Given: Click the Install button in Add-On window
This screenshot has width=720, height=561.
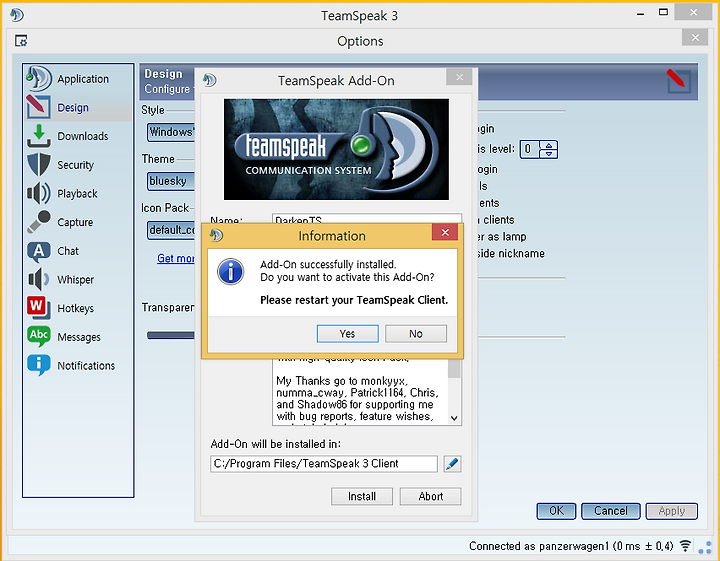Looking at the screenshot, I should point(362,496).
